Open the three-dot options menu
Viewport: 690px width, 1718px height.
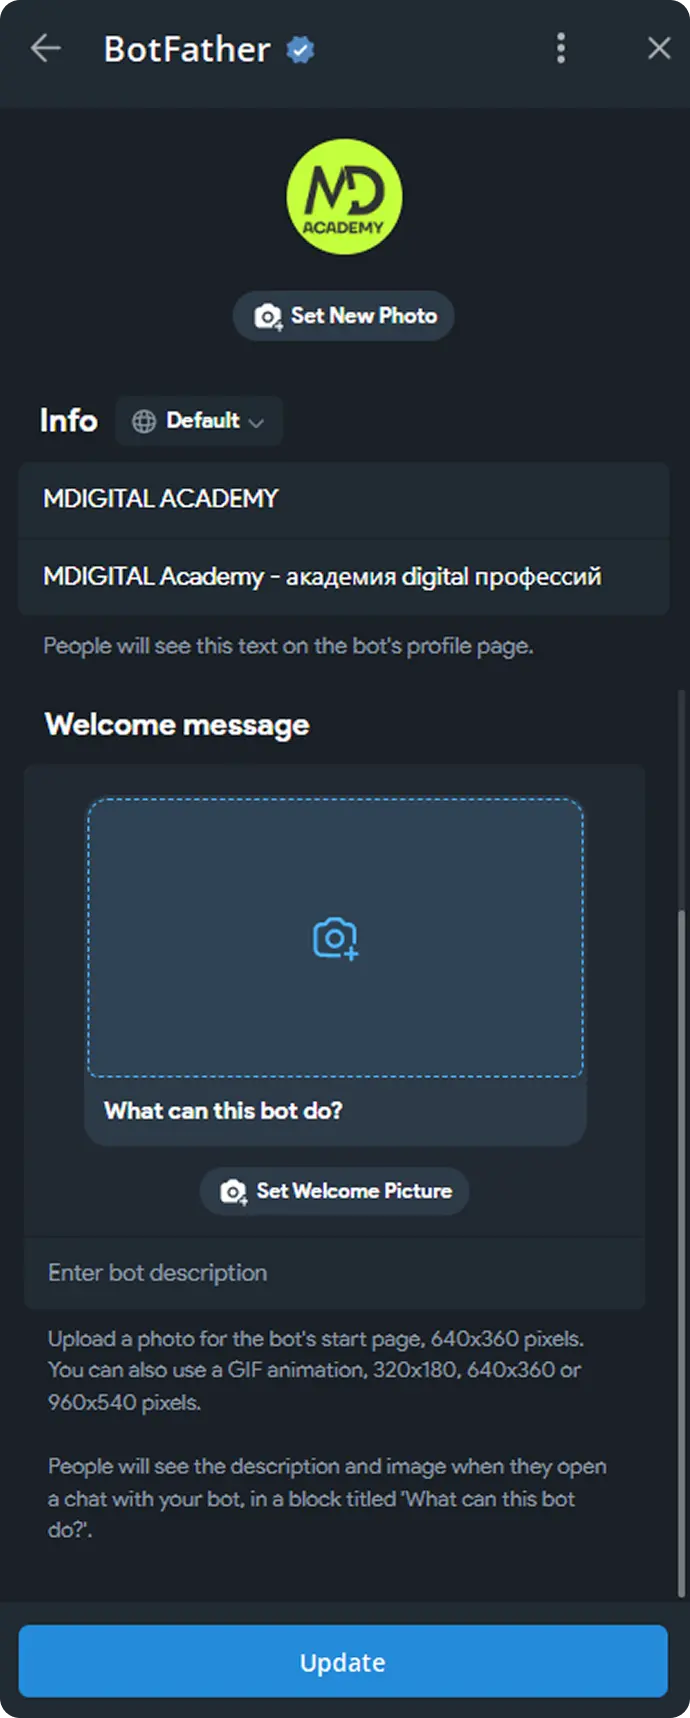[x=561, y=48]
